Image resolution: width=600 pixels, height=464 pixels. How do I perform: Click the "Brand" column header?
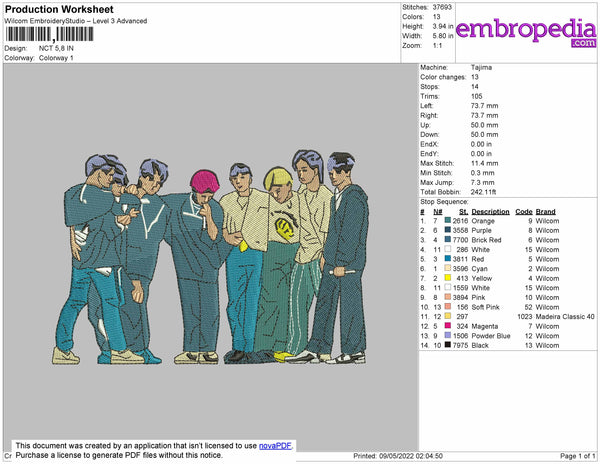click(546, 212)
